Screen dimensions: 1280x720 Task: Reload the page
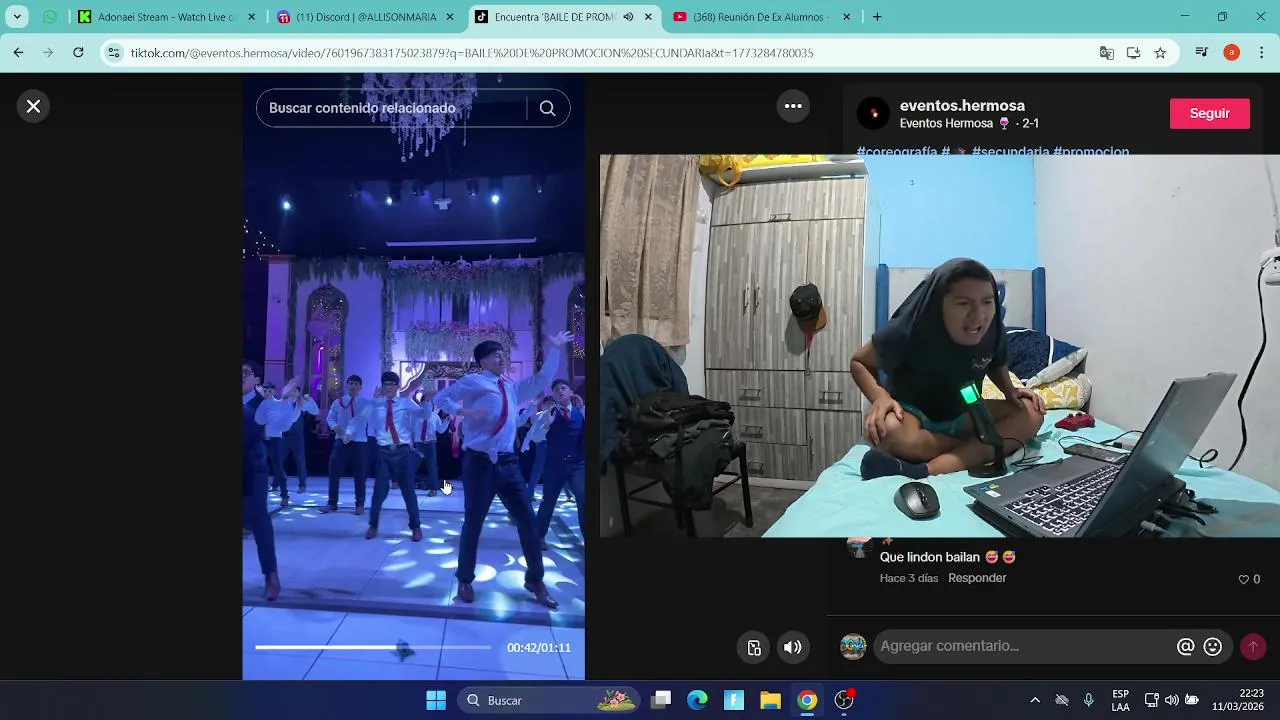pyautogui.click(x=78, y=52)
